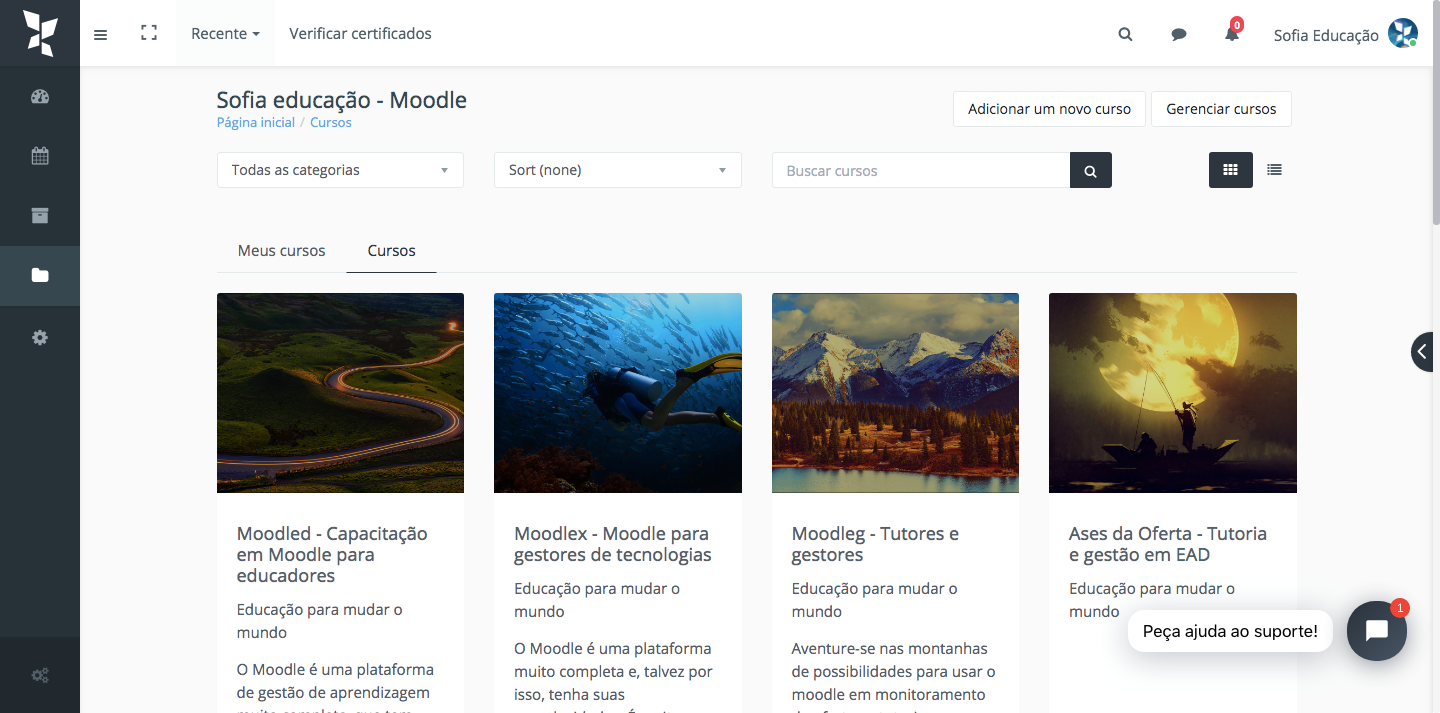Open Verificar certificados menu item
The image size is (1440, 713).
click(361, 34)
